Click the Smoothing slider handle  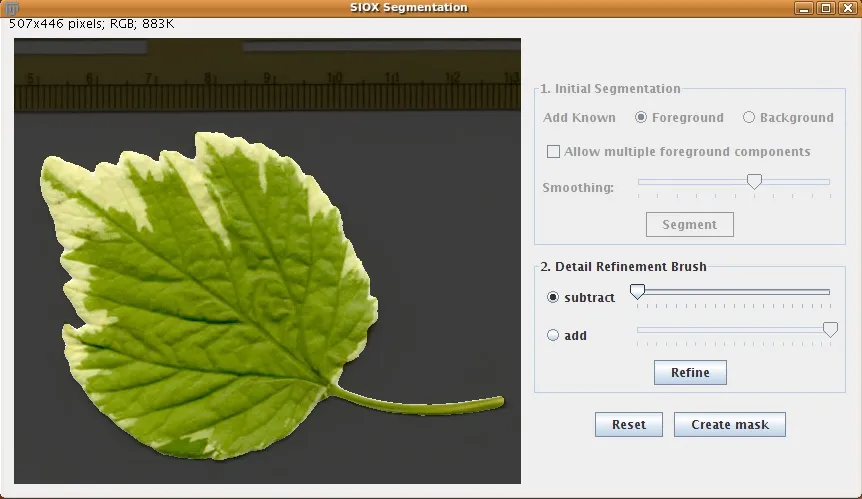pos(755,181)
